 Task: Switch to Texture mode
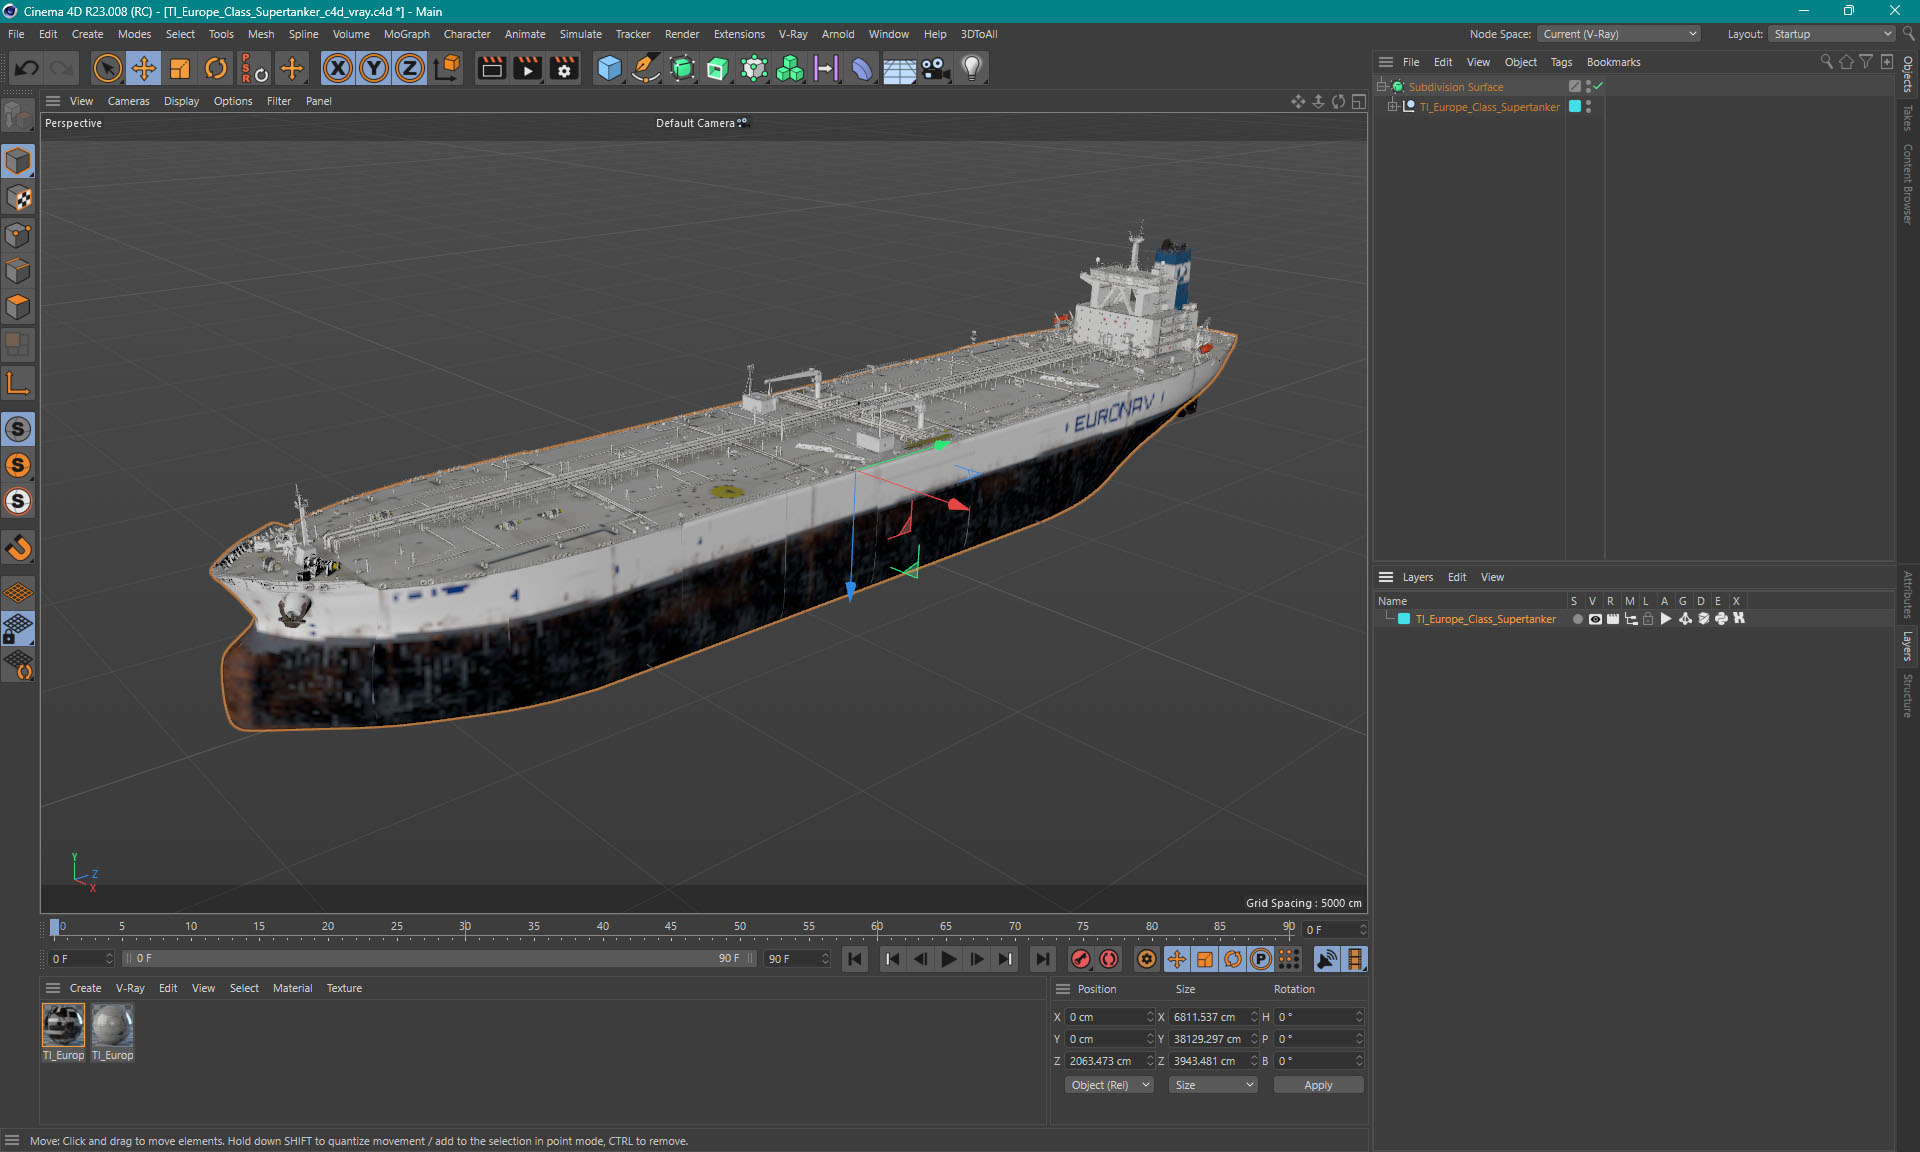coord(18,198)
